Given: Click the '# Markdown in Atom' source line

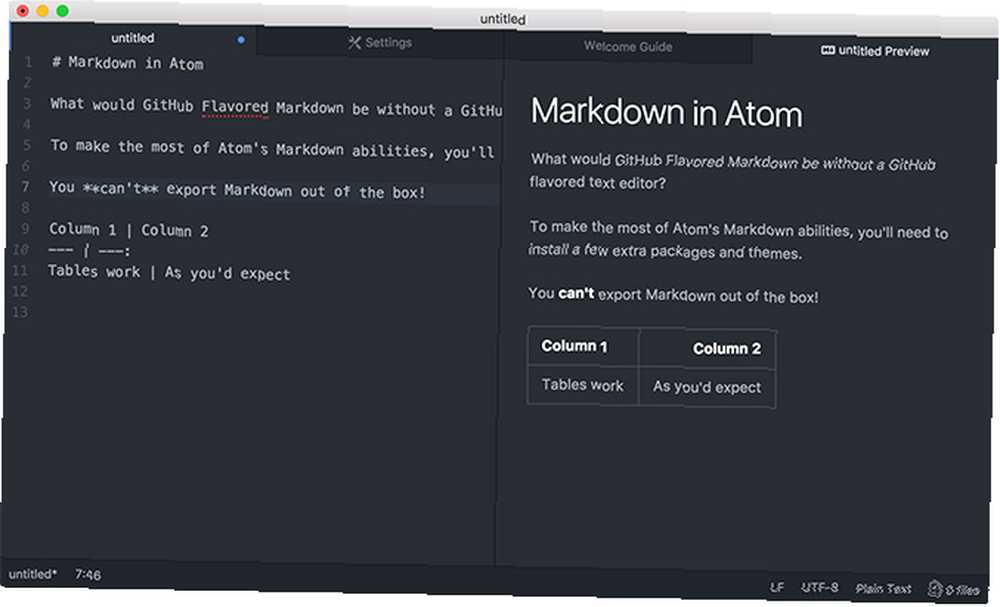Looking at the screenshot, I should click(x=128, y=63).
